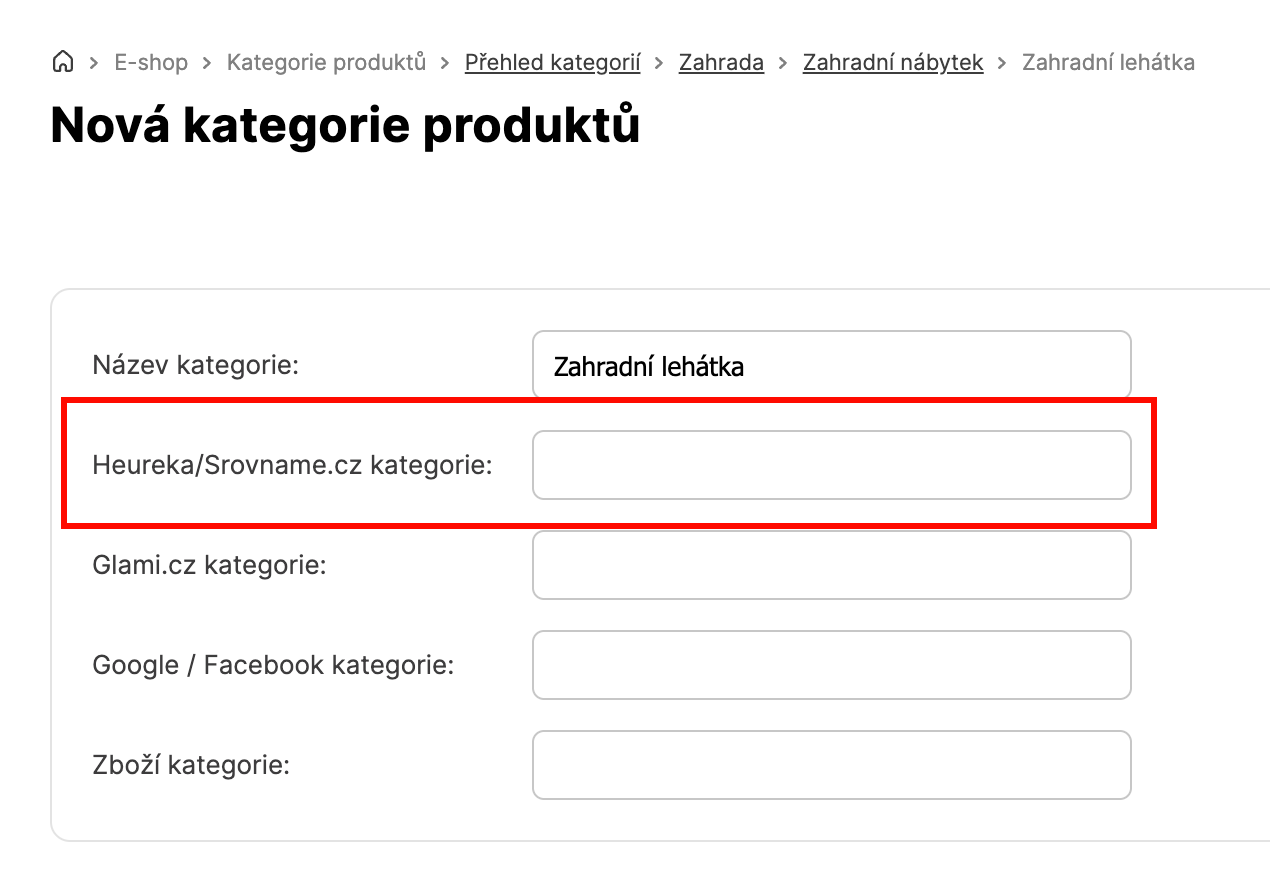Viewport: 1270px width, 896px height.
Task: Go to the Zahrada breadcrumb link
Action: coord(721,63)
